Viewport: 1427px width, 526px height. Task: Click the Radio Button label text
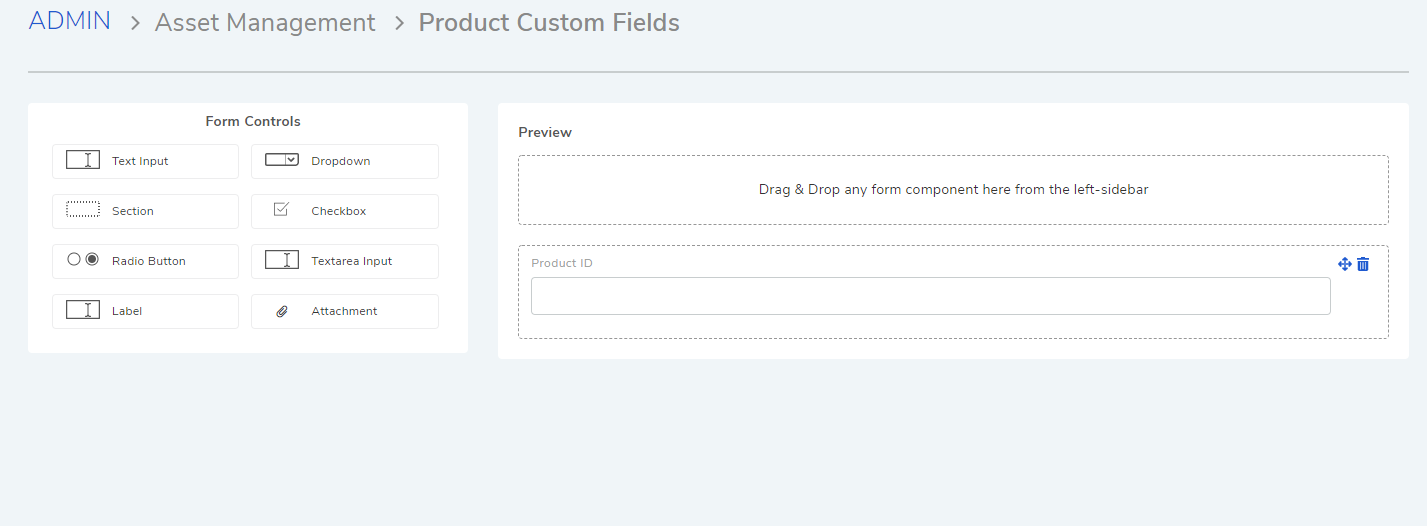pyautogui.click(x=149, y=261)
